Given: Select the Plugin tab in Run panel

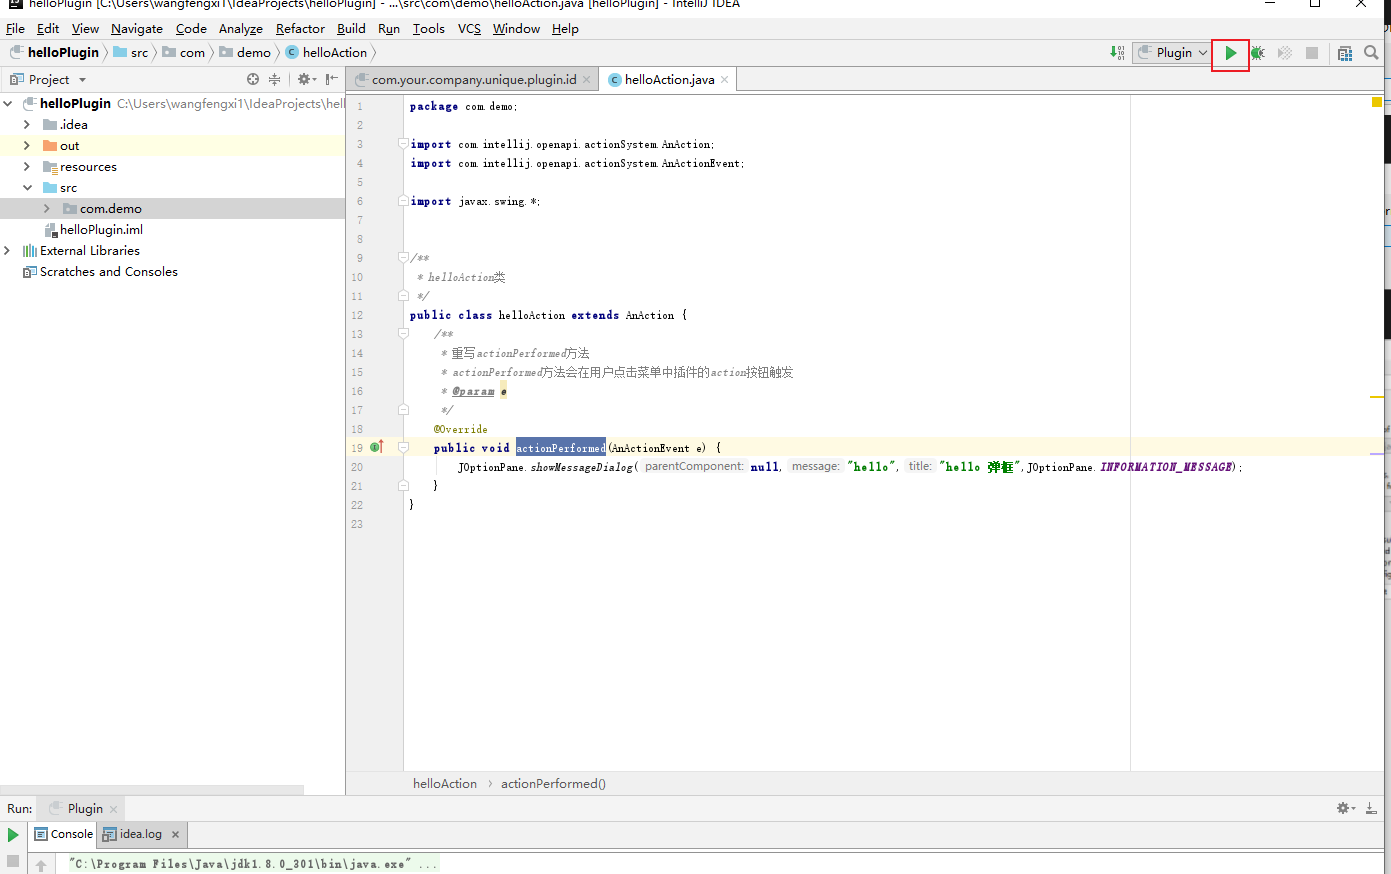Looking at the screenshot, I should click(x=85, y=809).
